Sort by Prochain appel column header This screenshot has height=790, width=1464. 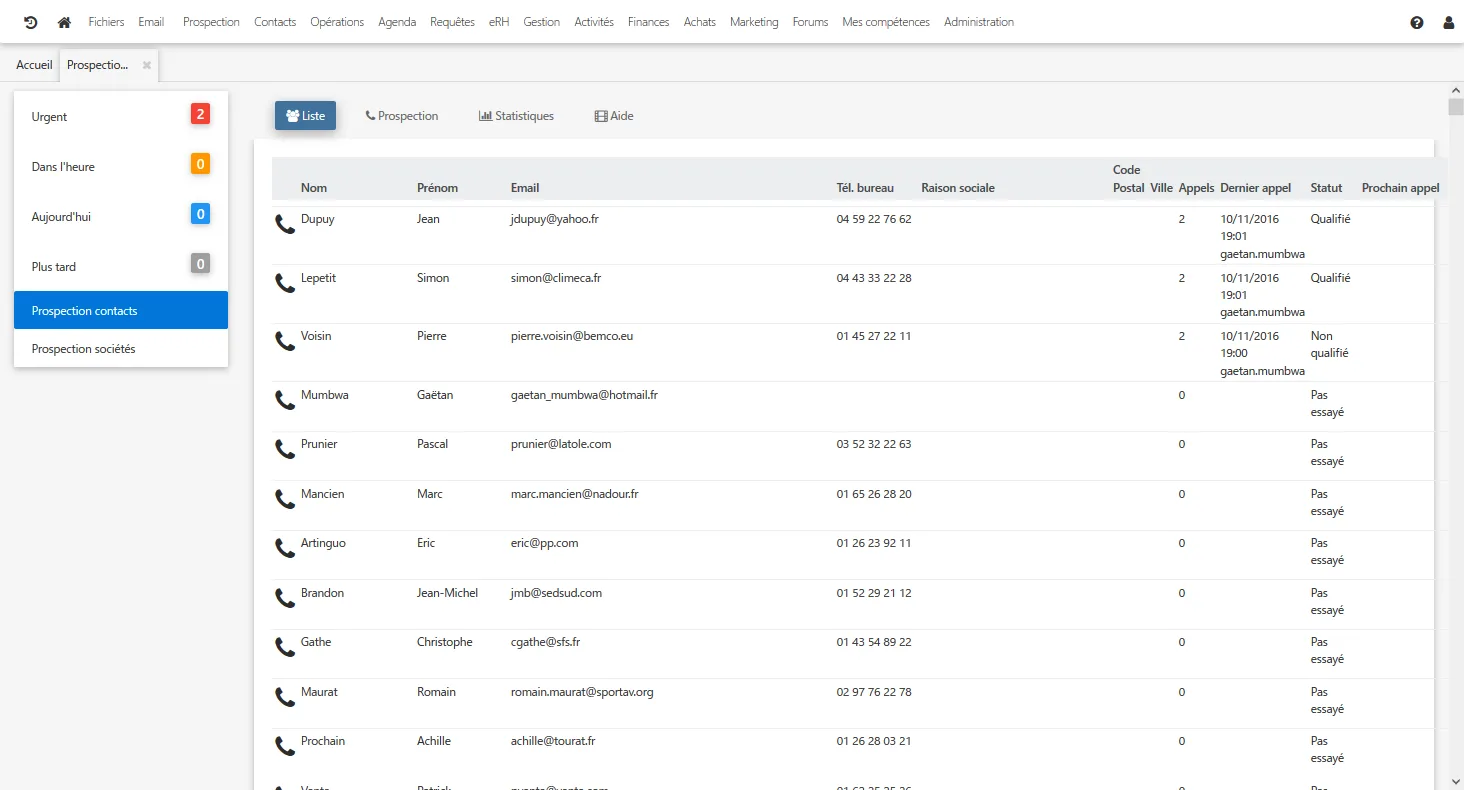tap(1401, 188)
